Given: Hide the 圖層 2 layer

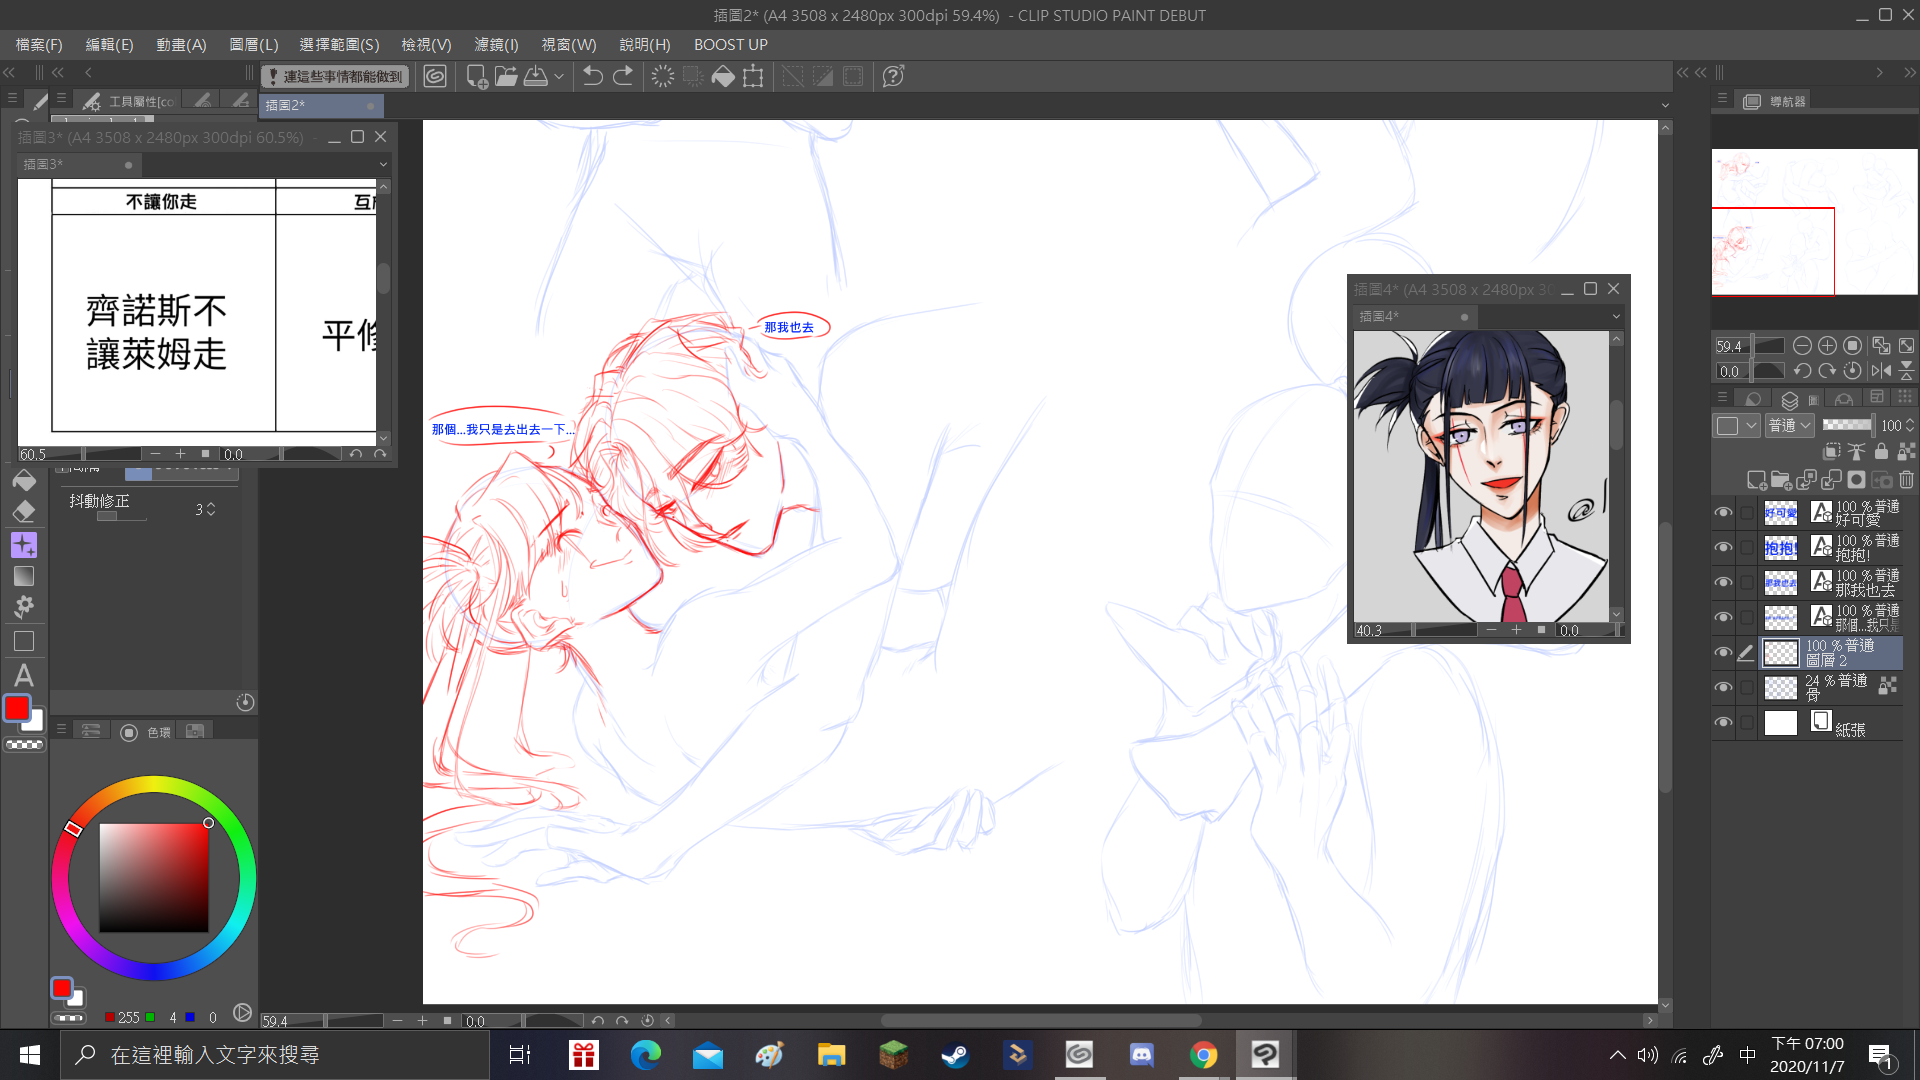Looking at the screenshot, I should [1723, 653].
